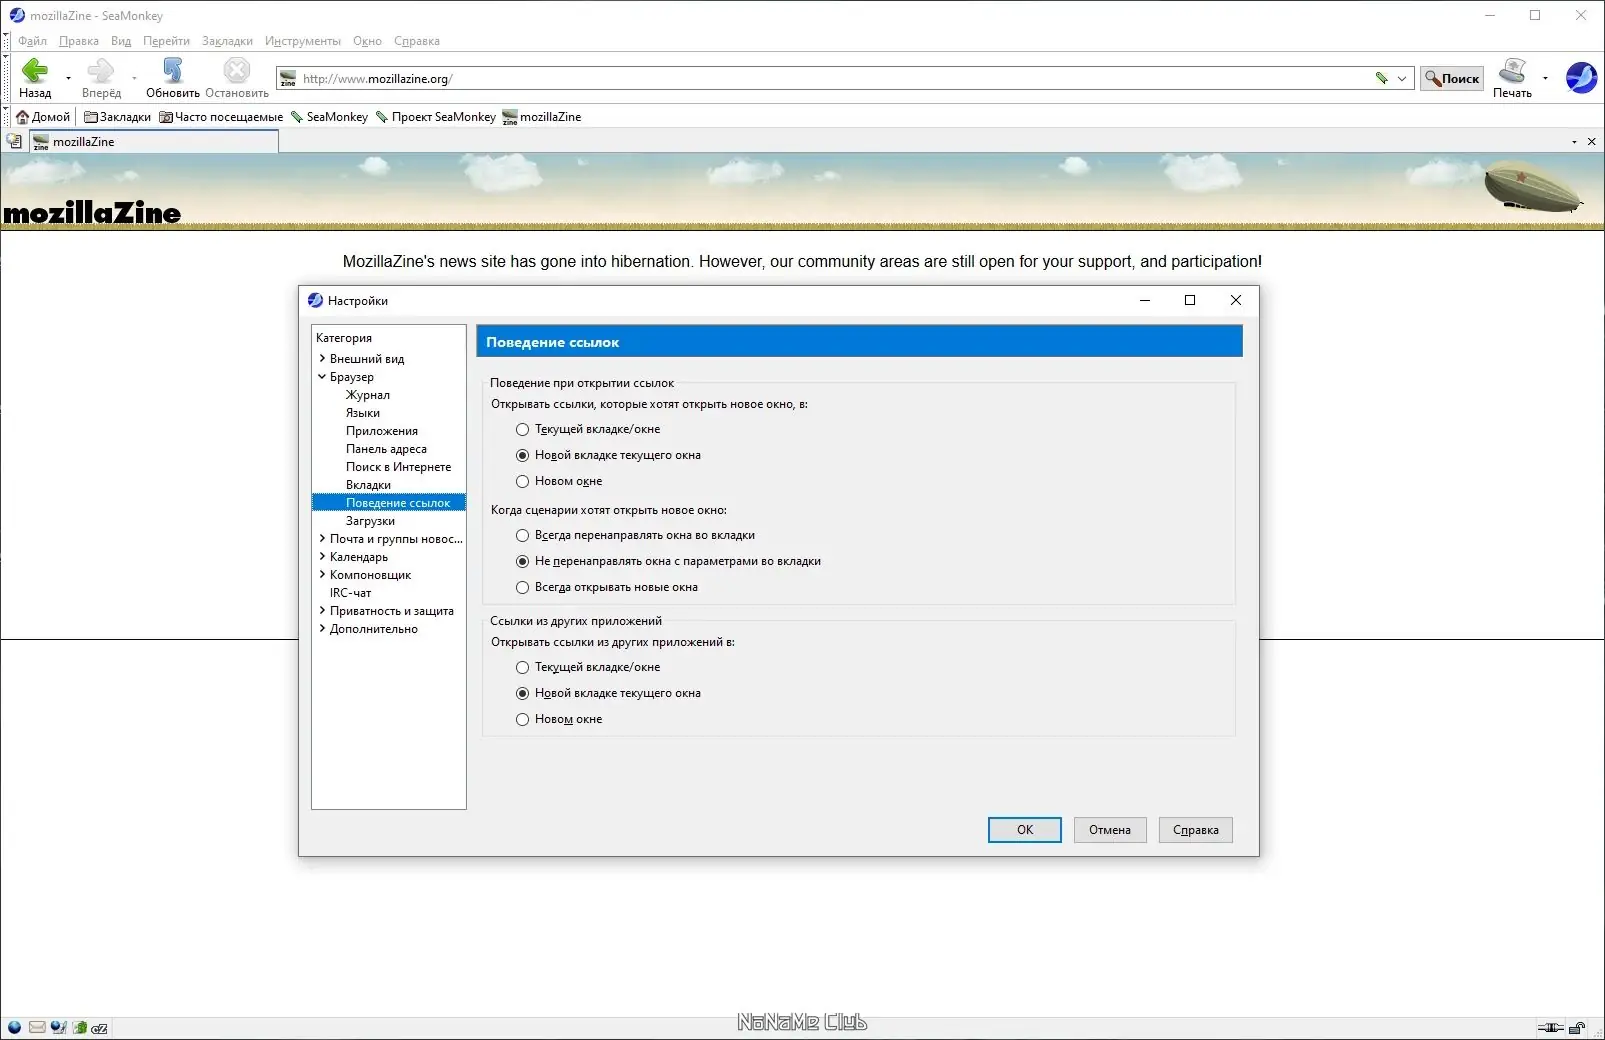Screen dimensions: 1605x1040
Task: Launch Composer from the status bar icon
Action: tap(58, 1027)
